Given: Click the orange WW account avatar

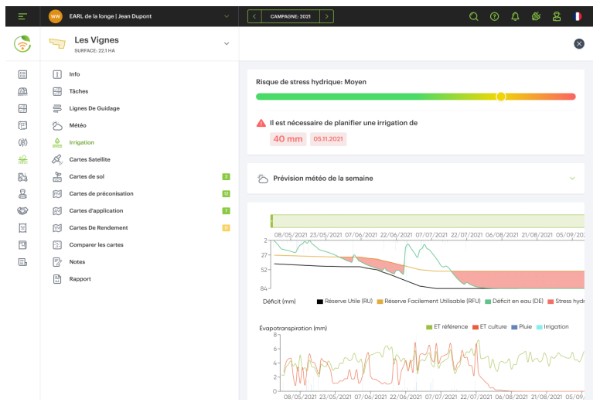Looking at the screenshot, I should [x=55, y=16].
